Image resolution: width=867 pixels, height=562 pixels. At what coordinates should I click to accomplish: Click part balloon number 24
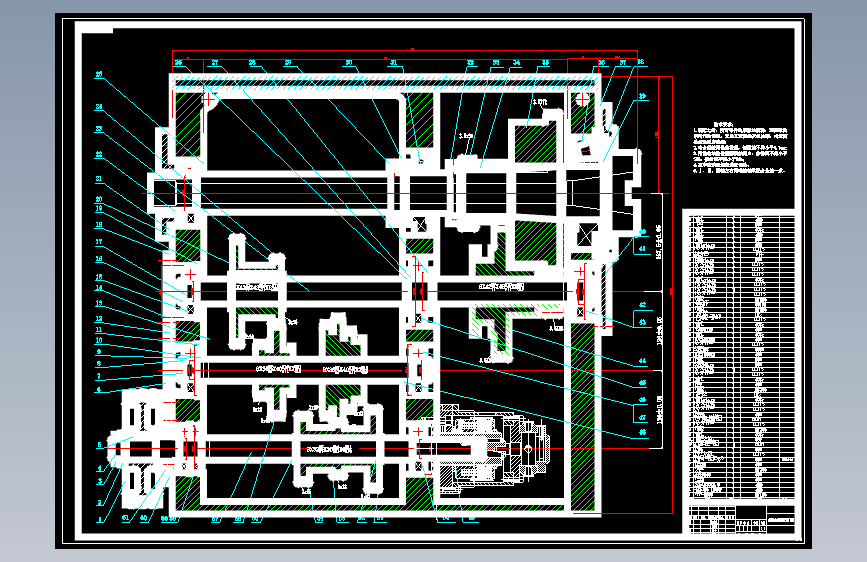point(99,107)
